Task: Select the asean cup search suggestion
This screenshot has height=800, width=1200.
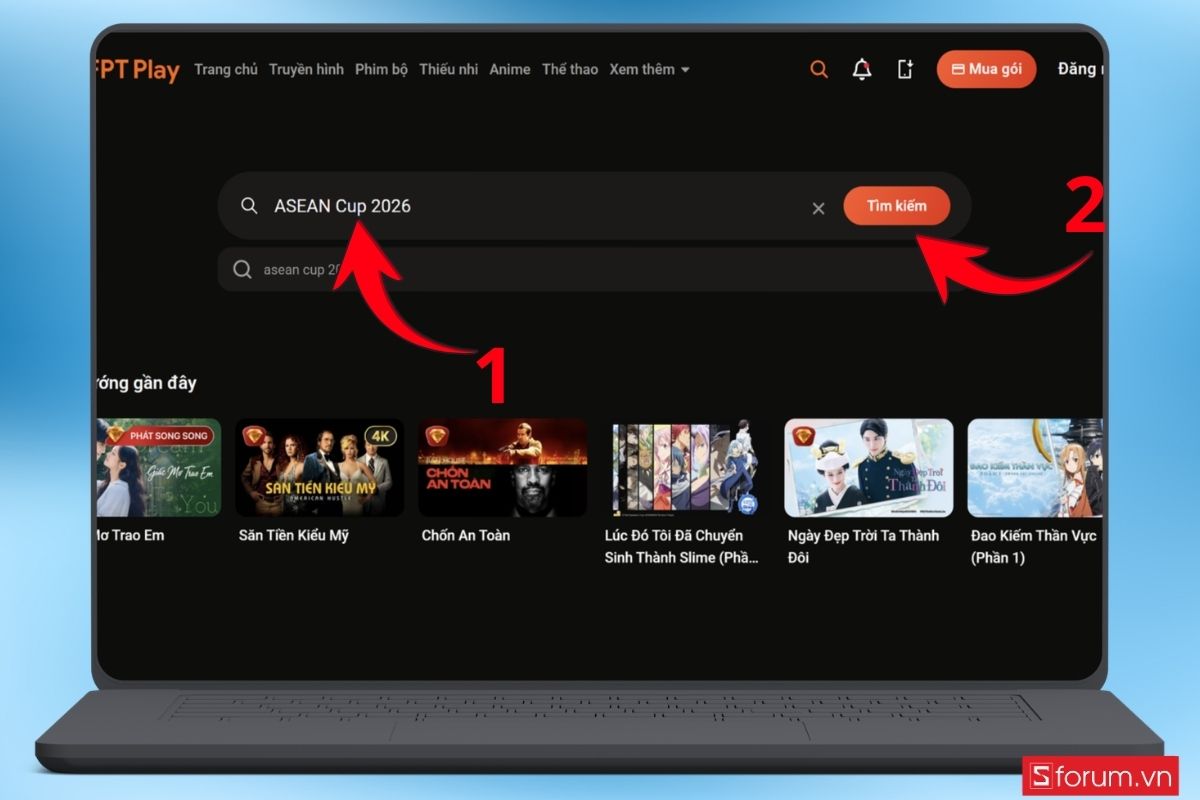Action: pos(580,269)
